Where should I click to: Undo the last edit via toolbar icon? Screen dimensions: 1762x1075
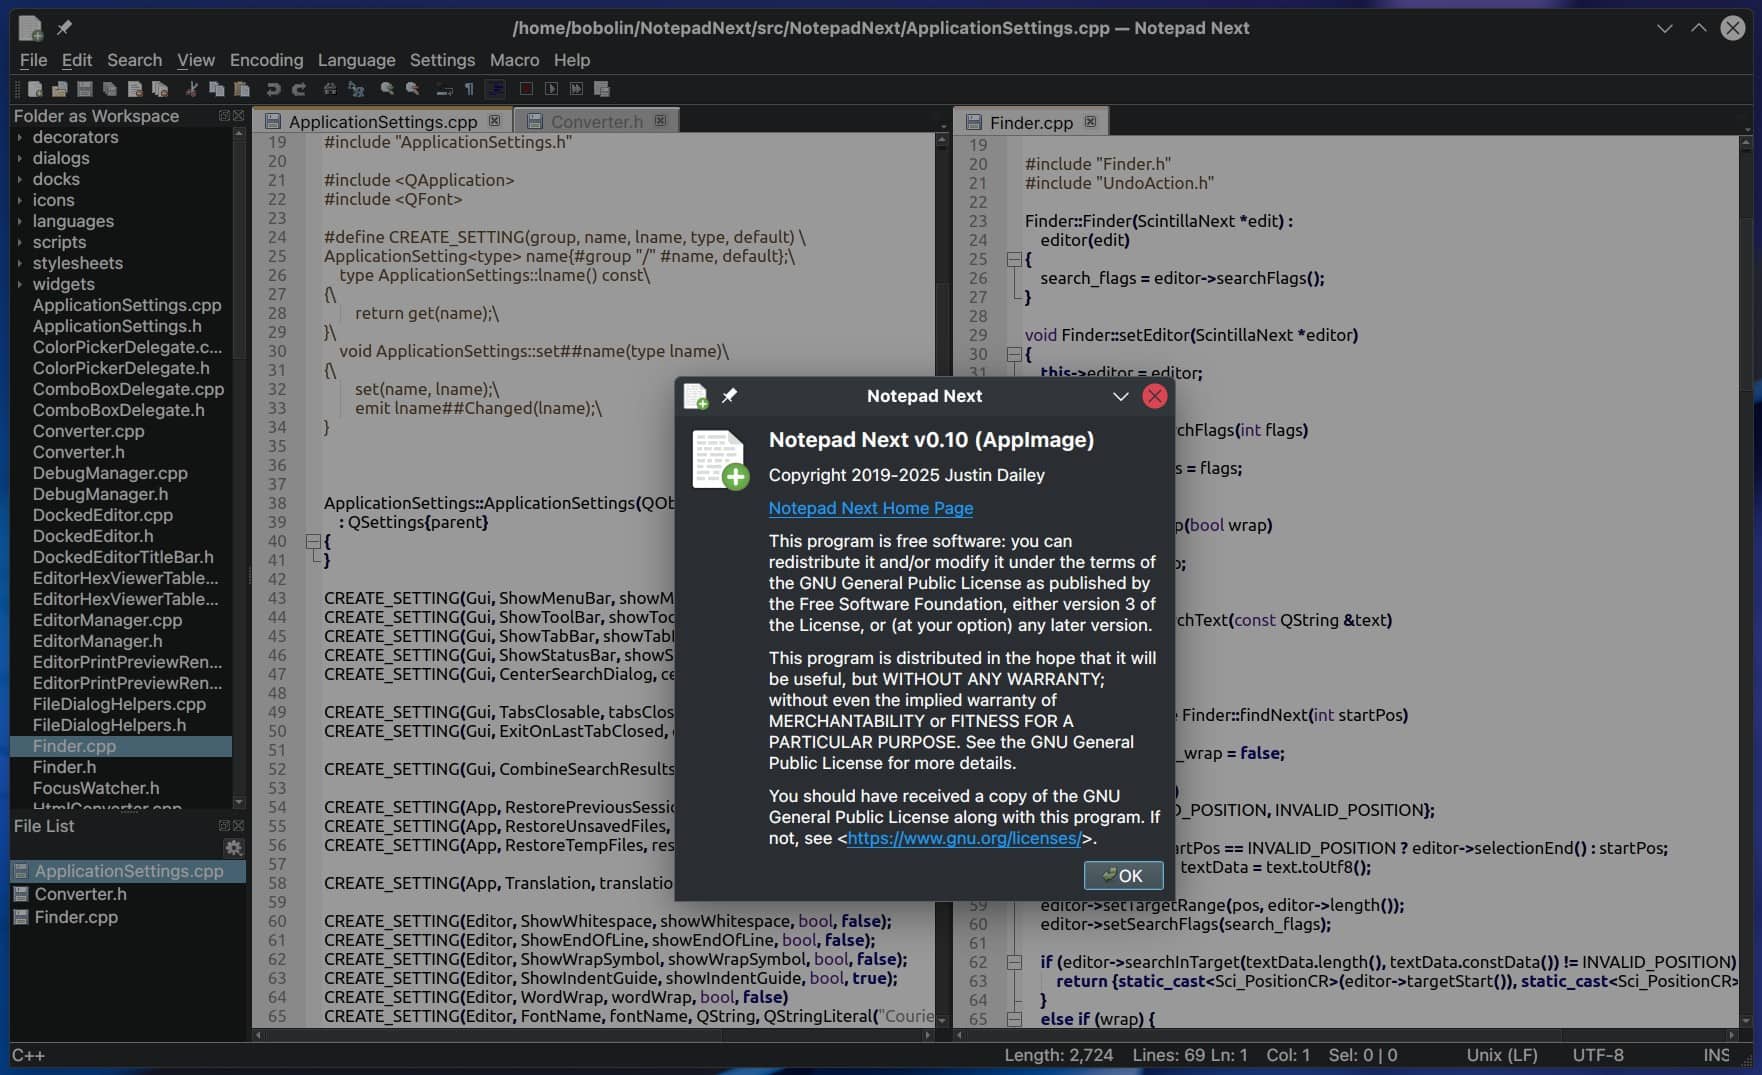point(273,89)
